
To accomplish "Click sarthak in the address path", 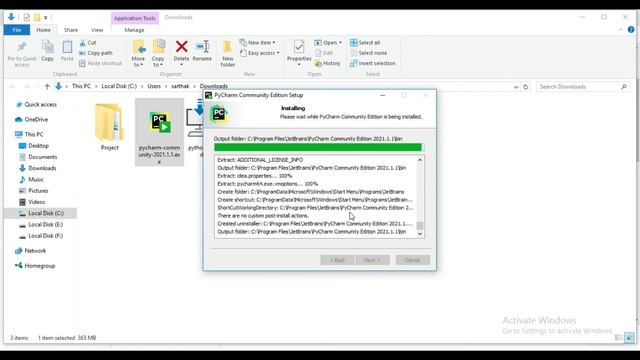I will pos(180,86).
